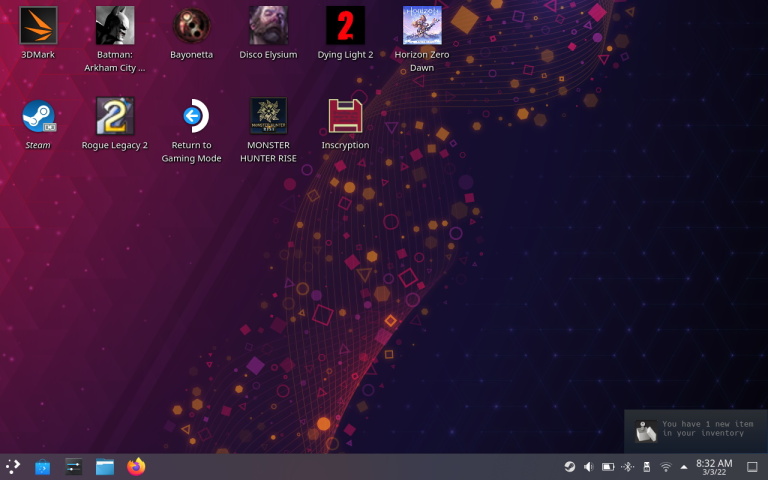This screenshot has height=480, width=768.
Task: Expand the hidden system tray icons arrow
Action: click(684, 467)
